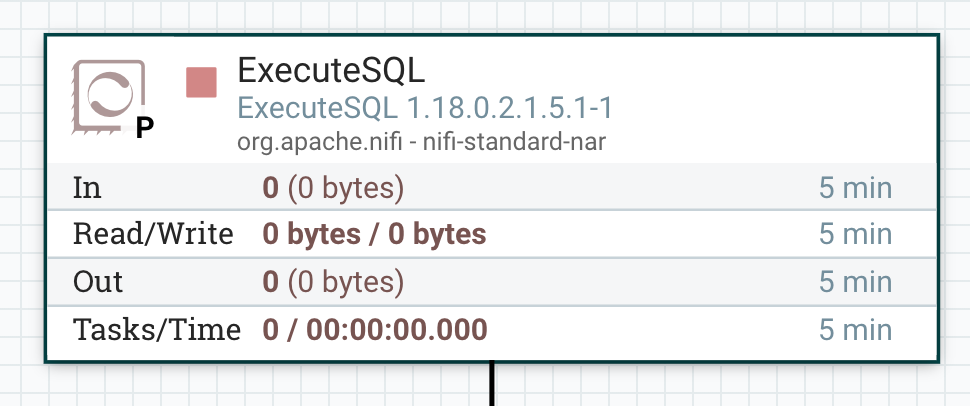The height and width of the screenshot is (406, 970).
Task: Click the Out value 0 (0 bytes)
Action: [x=332, y=281]
